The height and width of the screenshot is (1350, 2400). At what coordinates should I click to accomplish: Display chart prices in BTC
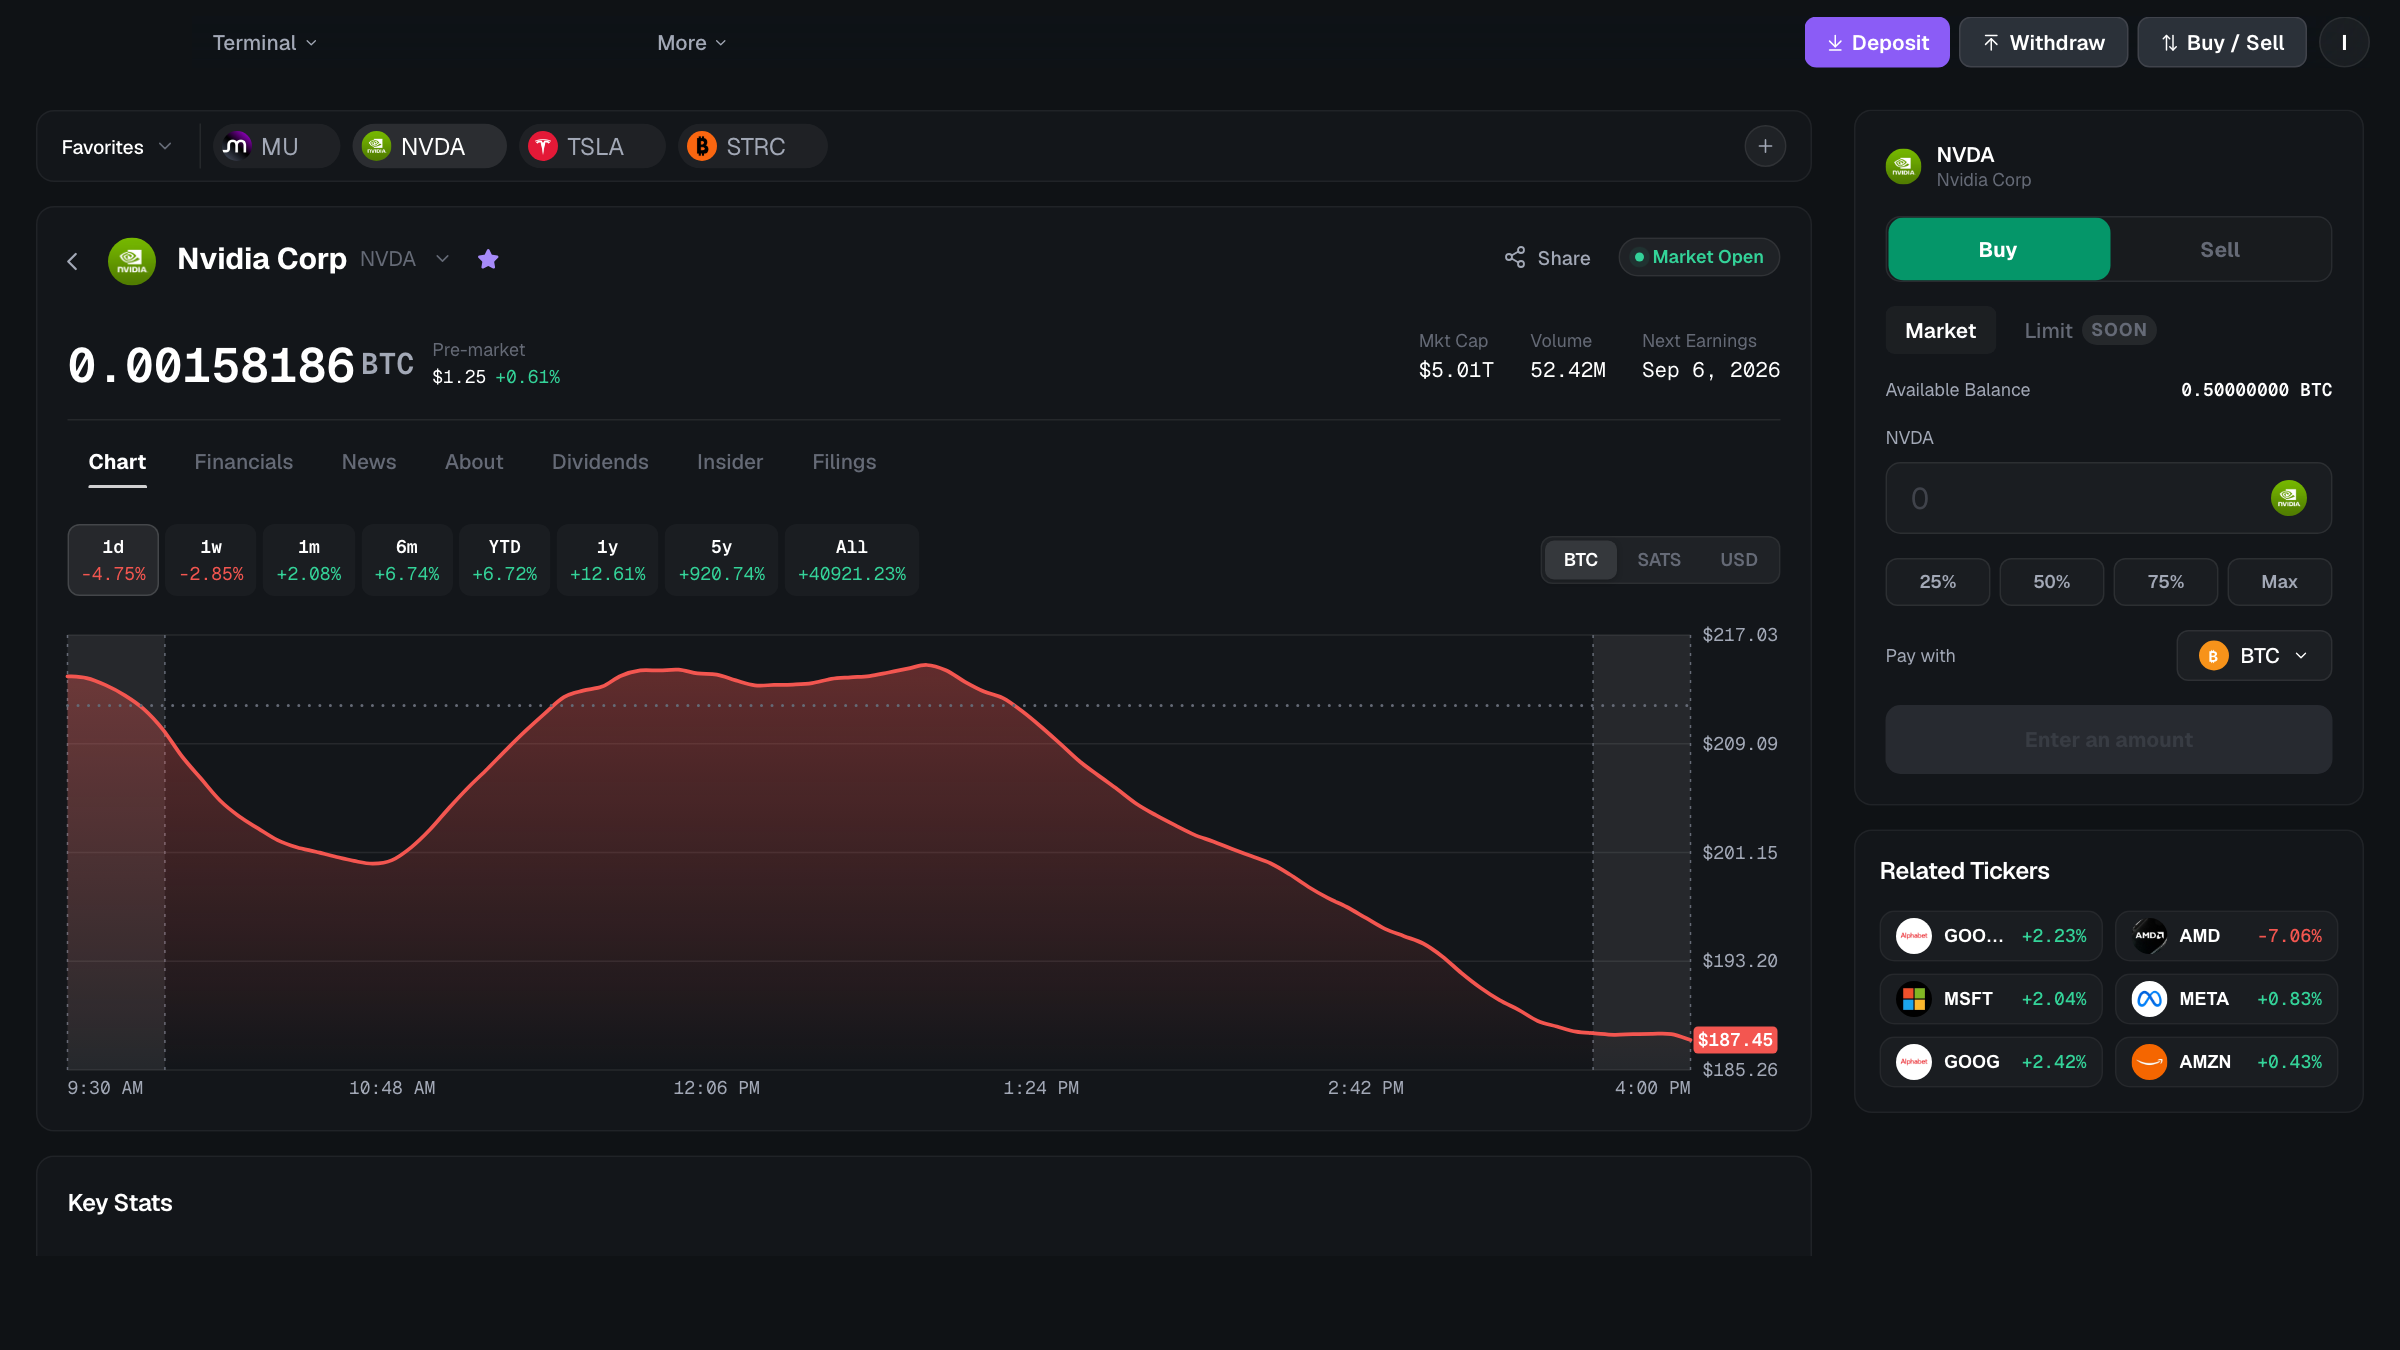tap(1580, 560)
